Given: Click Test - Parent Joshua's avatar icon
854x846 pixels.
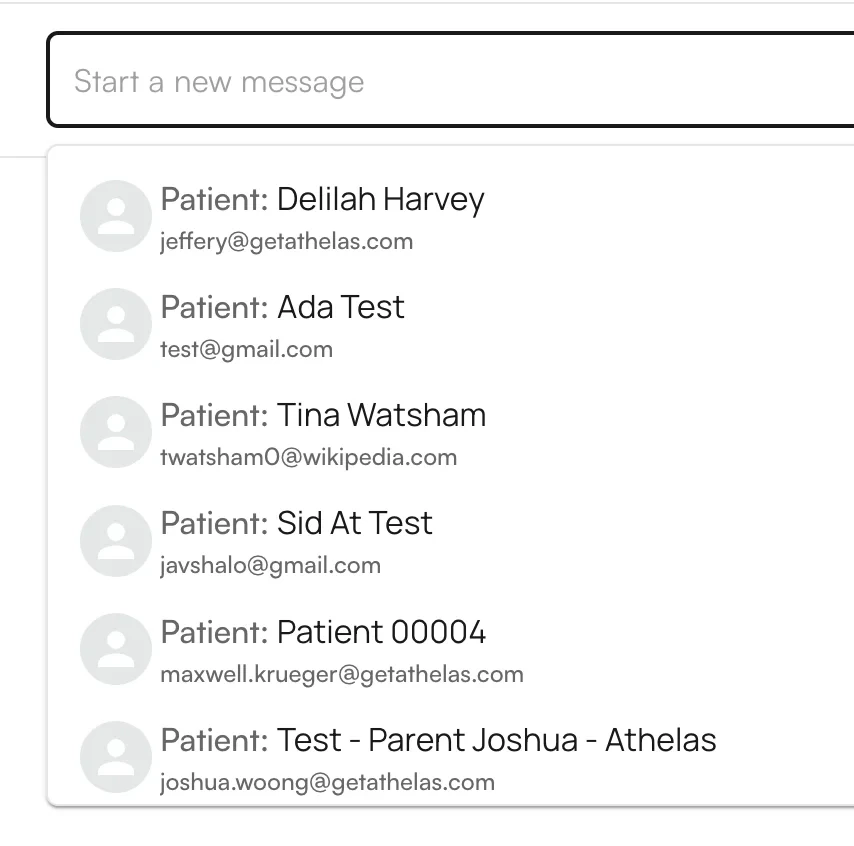Looking at the screenshot, I should point(116,757).
